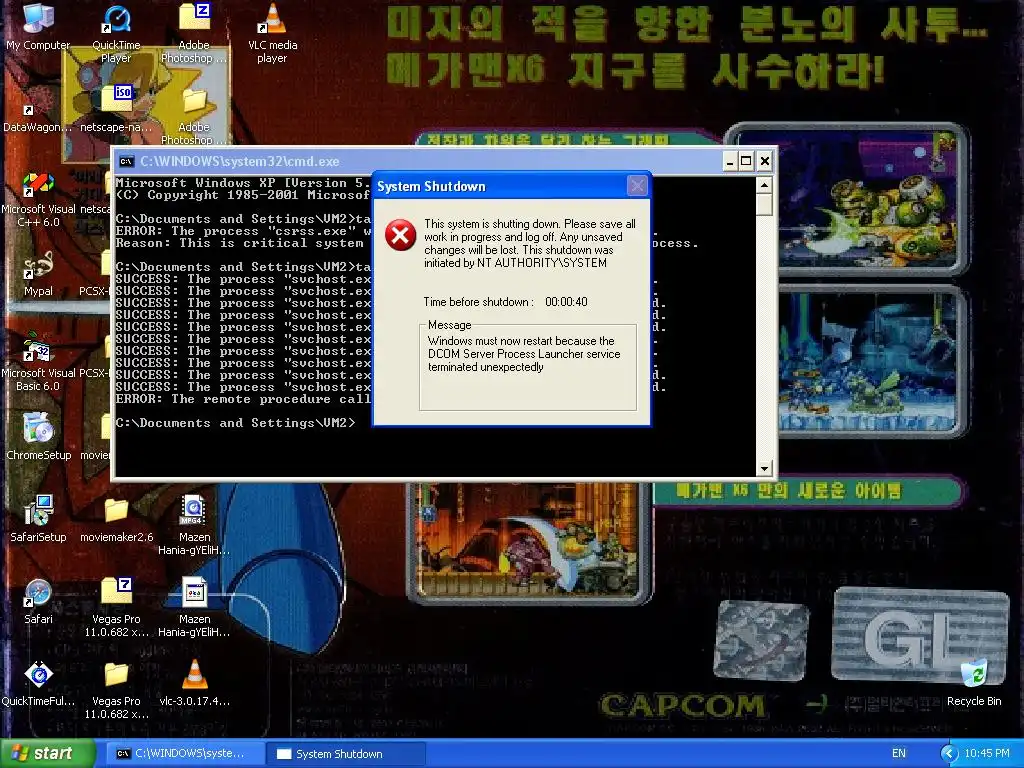Click the cmd.exe window title text
Viewport: 1024px width, 768px height.
240,161
